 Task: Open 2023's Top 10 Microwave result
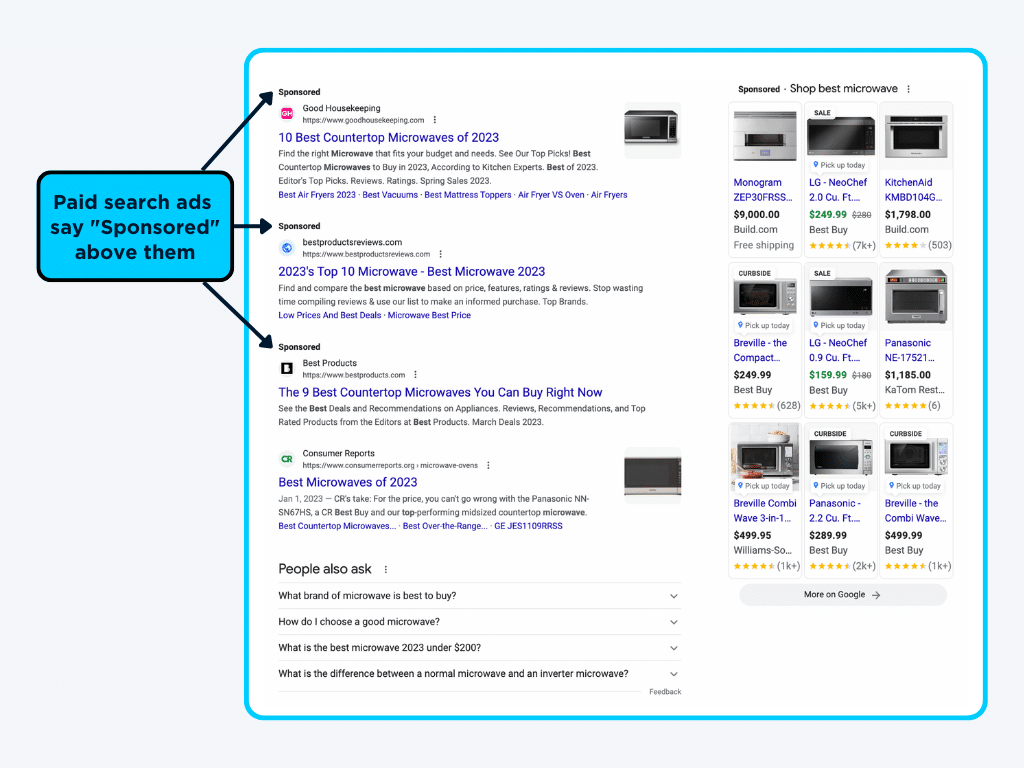pos(411,272)
